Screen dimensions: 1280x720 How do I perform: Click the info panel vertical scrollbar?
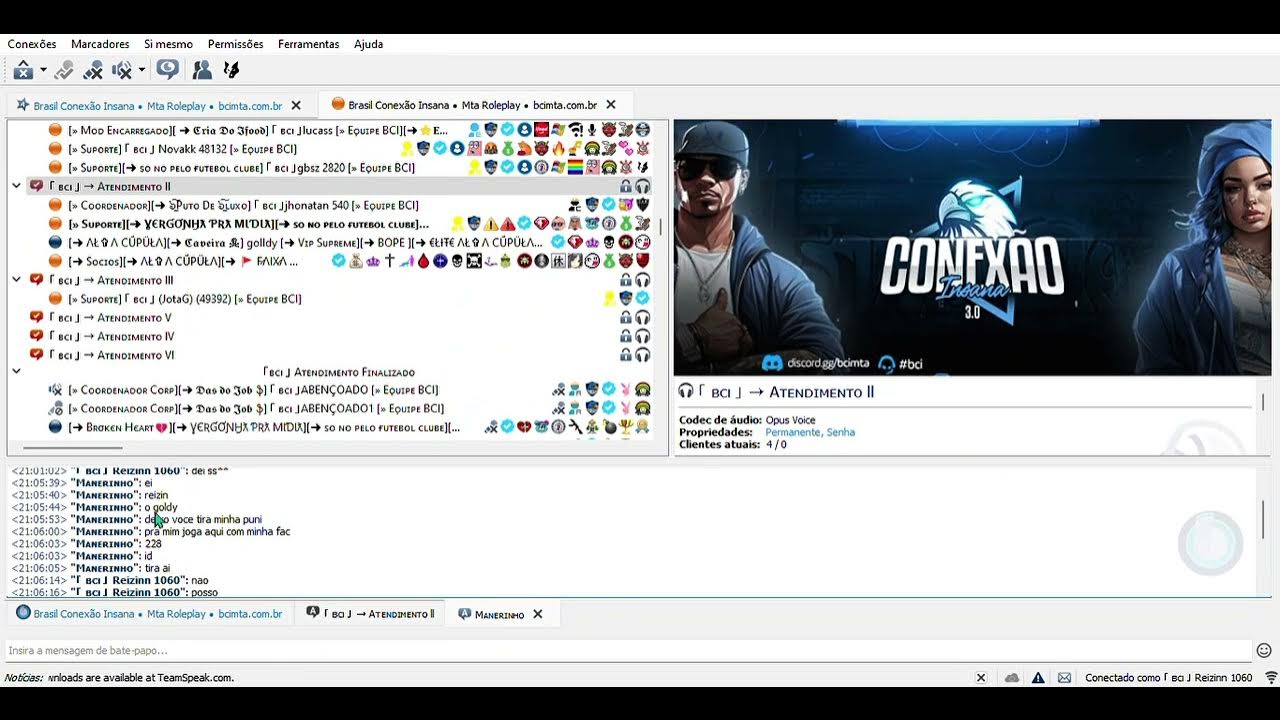coord(1264,402)
